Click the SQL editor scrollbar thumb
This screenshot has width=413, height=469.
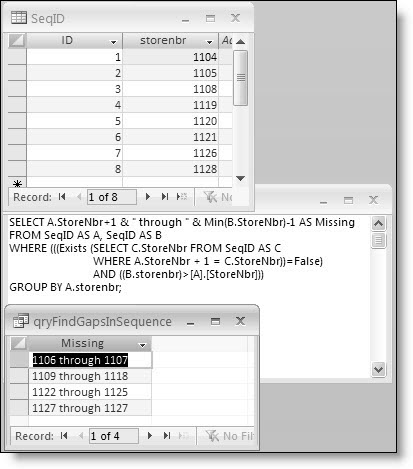378,240
